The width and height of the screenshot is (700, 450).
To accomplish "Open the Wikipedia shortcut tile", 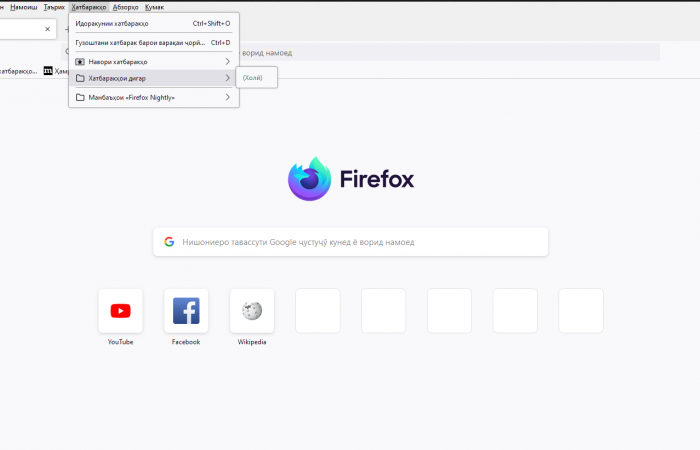I will (252, 311).
